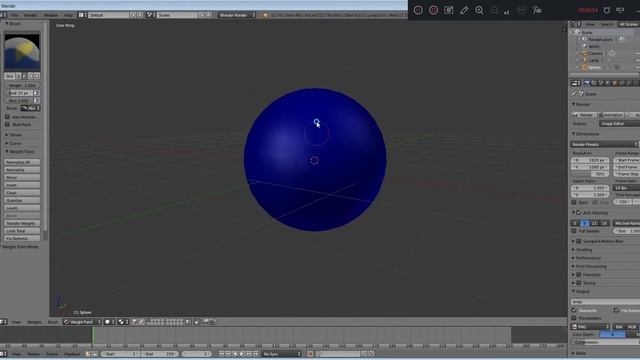Click the Sphere mesh icon in outliner
Viewport: 640px width, 360px height.
tap(585, 67)
